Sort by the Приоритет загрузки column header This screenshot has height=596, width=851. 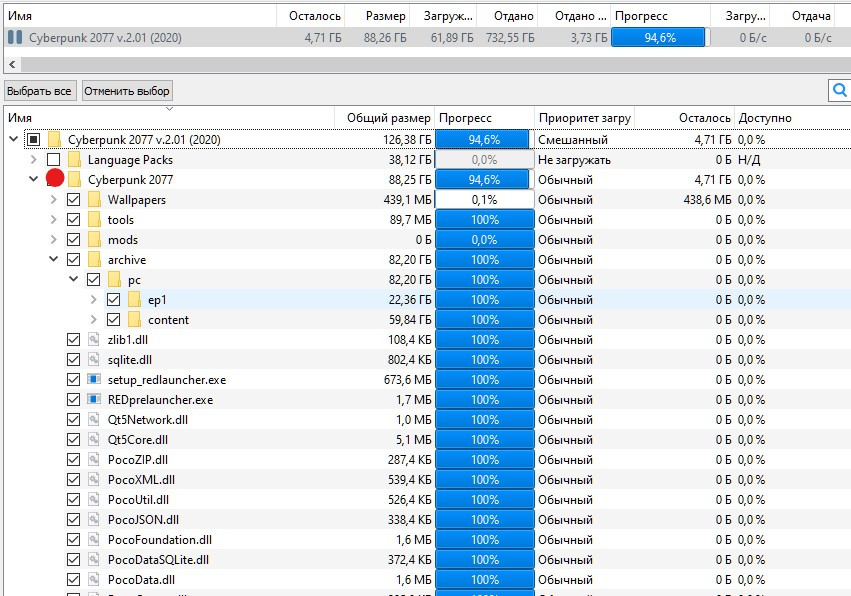(x=584, y=118)
